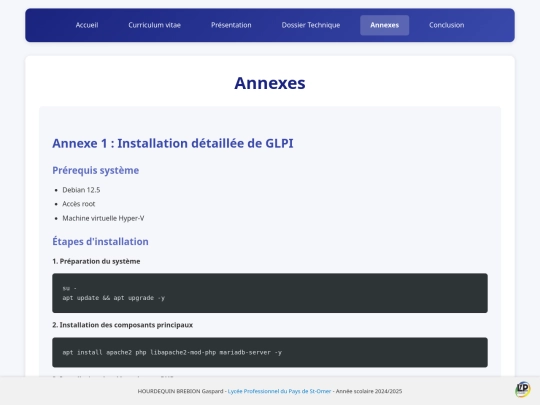Image resolution: width=540 pixels, height=405 pixels.
Task: Click the HOURDEQUIN BREBION Gaspard footer text
Action: tap(180, 391)
